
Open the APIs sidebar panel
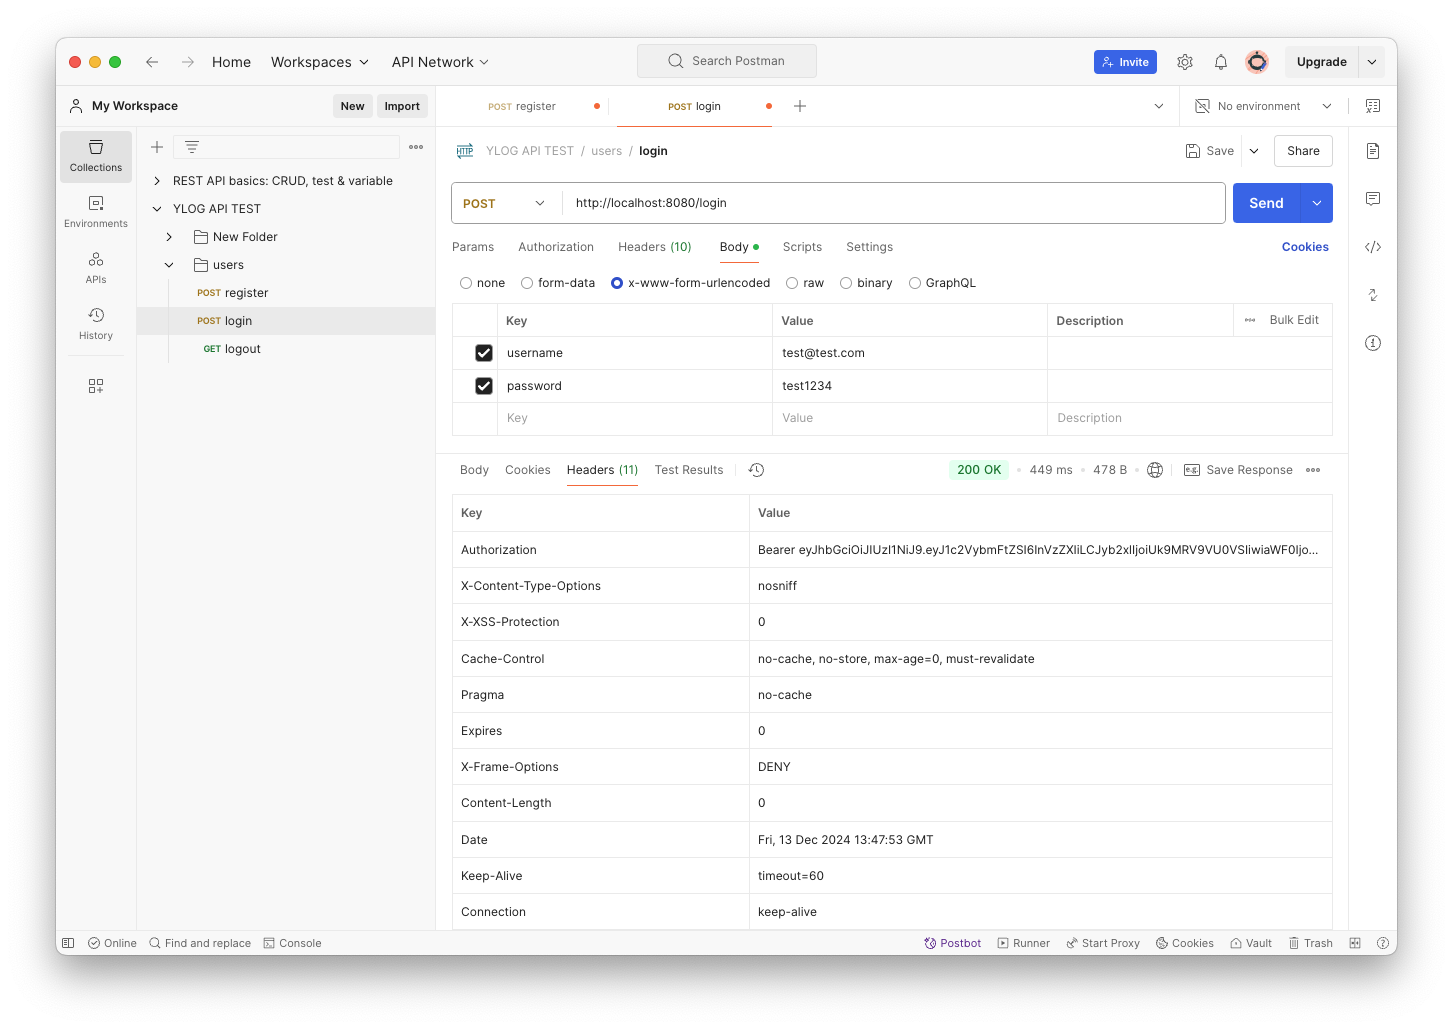96,268
